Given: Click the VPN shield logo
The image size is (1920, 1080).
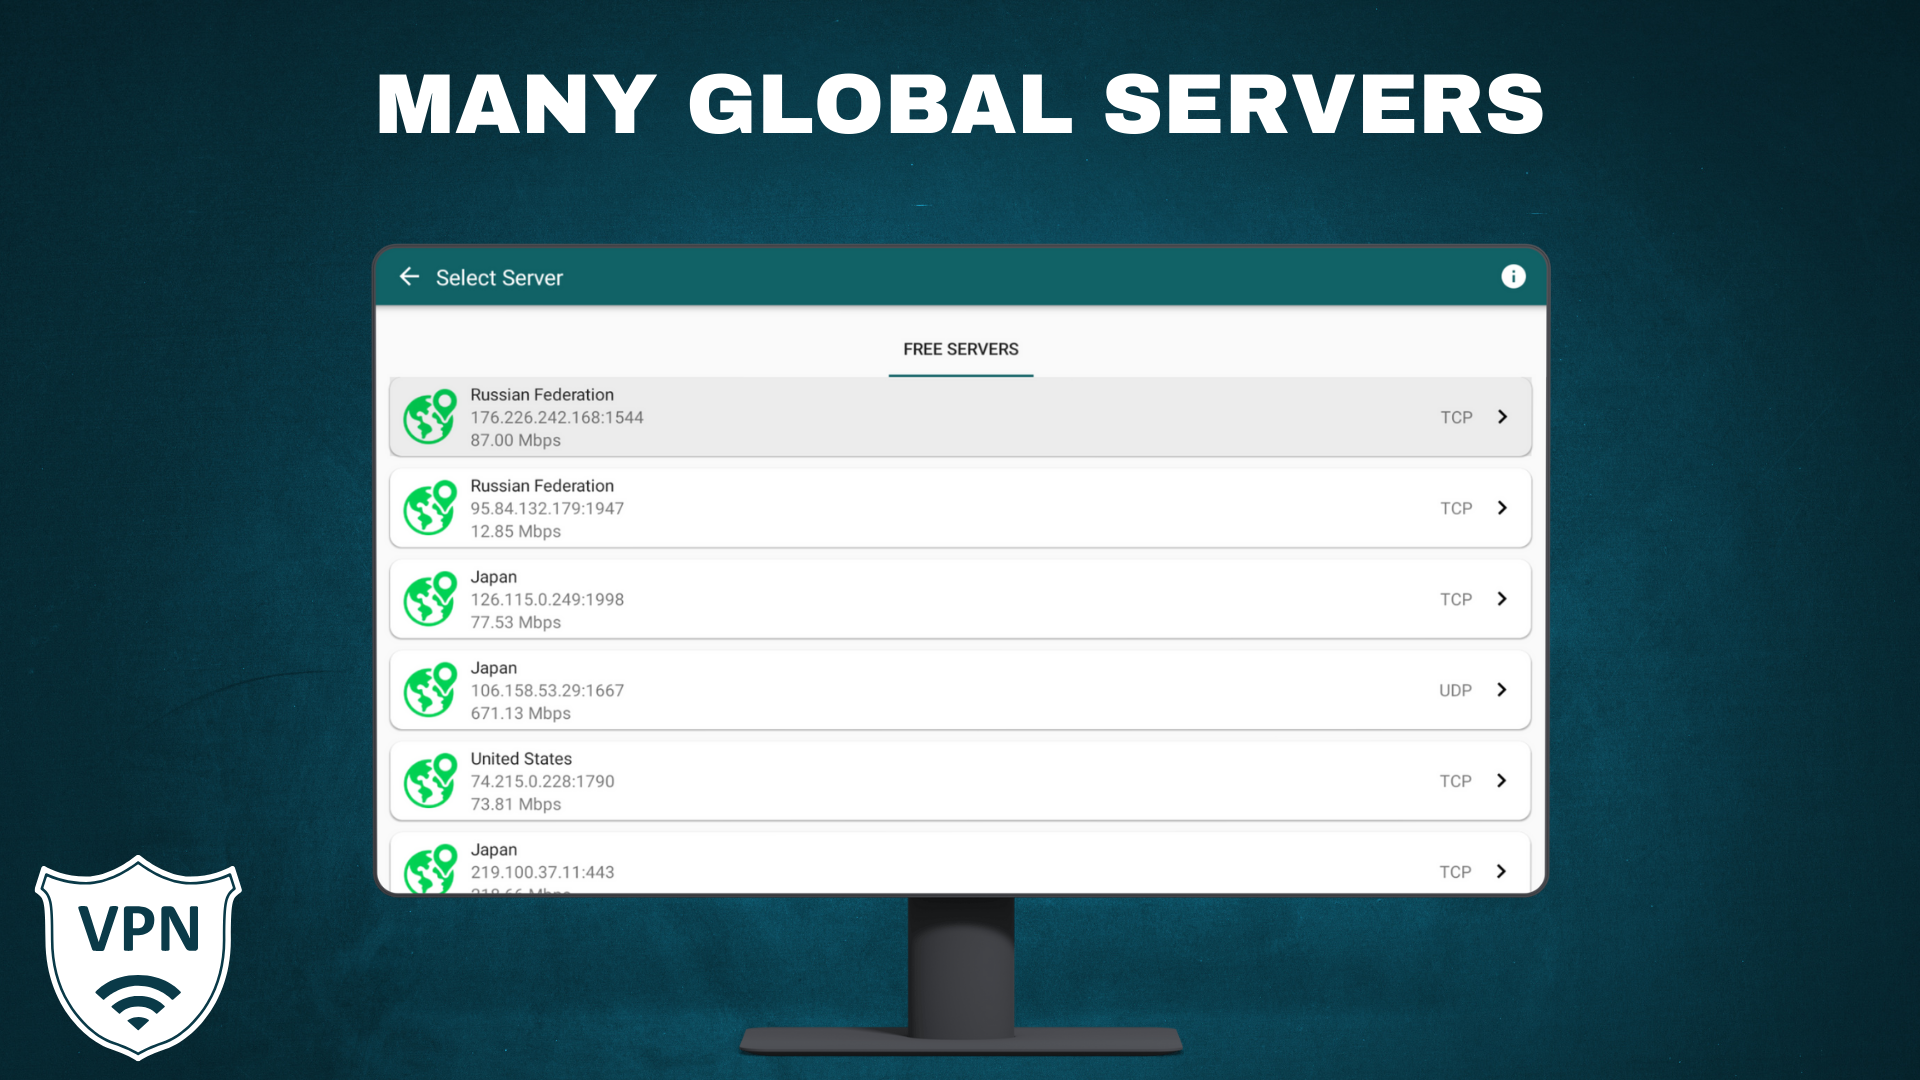Looking at the screenshot, I should pyautogui.click(x=139, y=957).
